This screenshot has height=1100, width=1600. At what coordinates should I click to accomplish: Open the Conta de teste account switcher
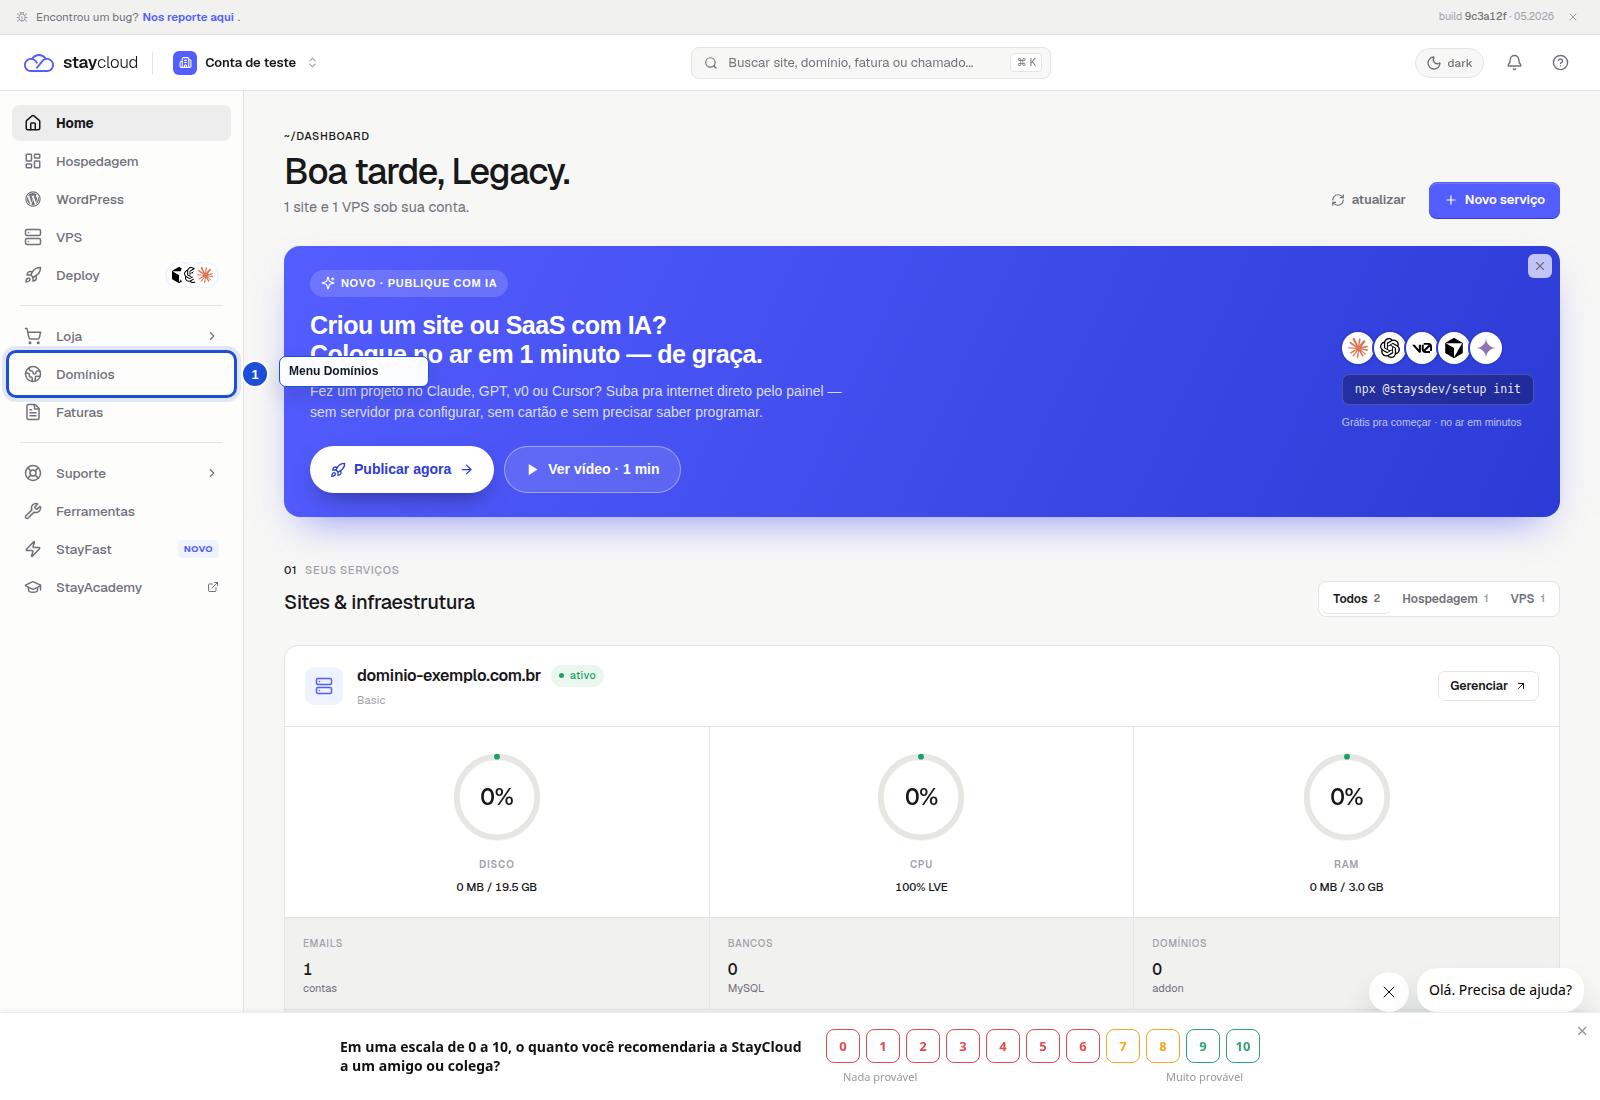pos(245,62)
